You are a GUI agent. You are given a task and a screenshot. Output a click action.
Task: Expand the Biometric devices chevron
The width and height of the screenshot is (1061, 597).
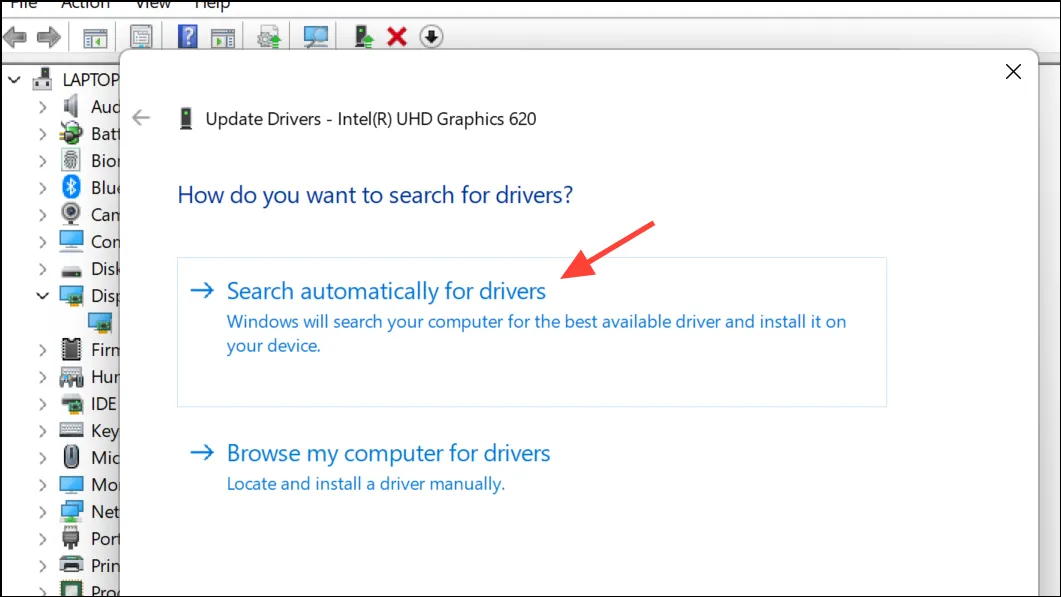(42, 161)
